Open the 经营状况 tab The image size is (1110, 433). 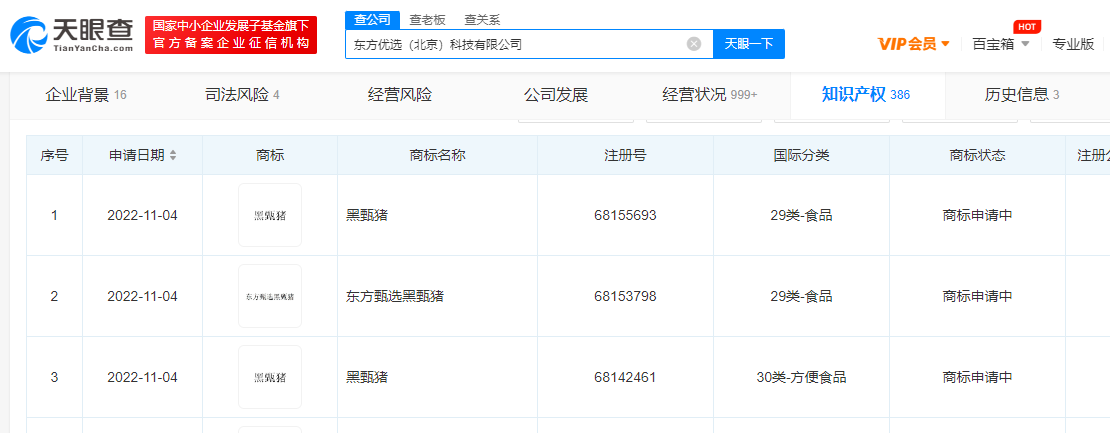tap(709, 95)
